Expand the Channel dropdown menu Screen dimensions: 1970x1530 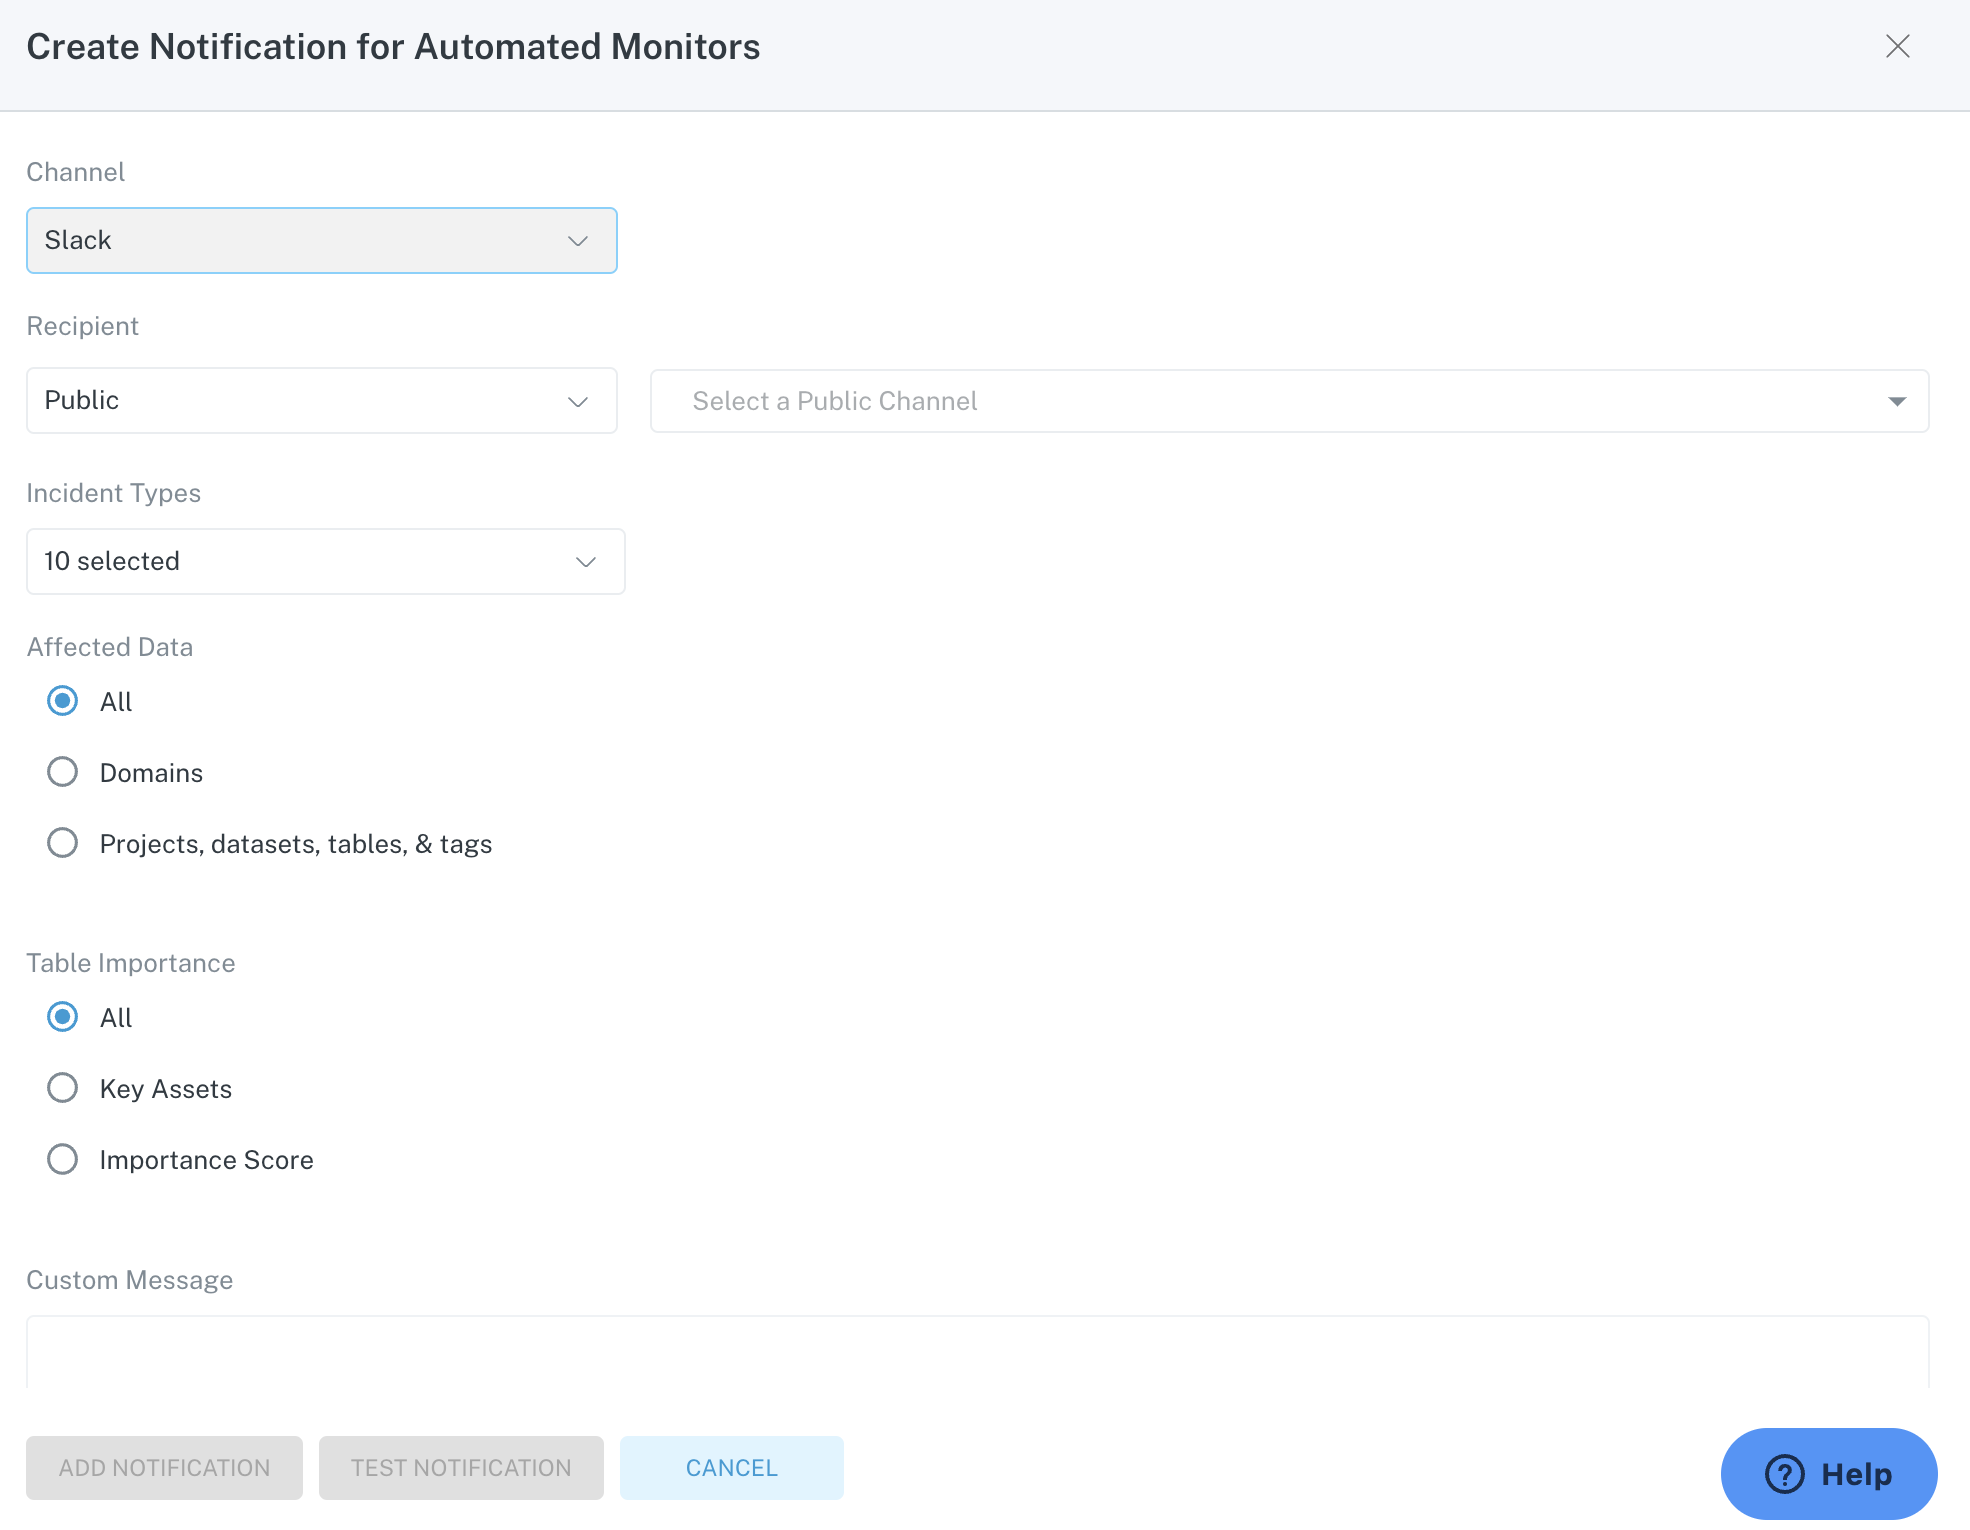click(x=320, y=240)
